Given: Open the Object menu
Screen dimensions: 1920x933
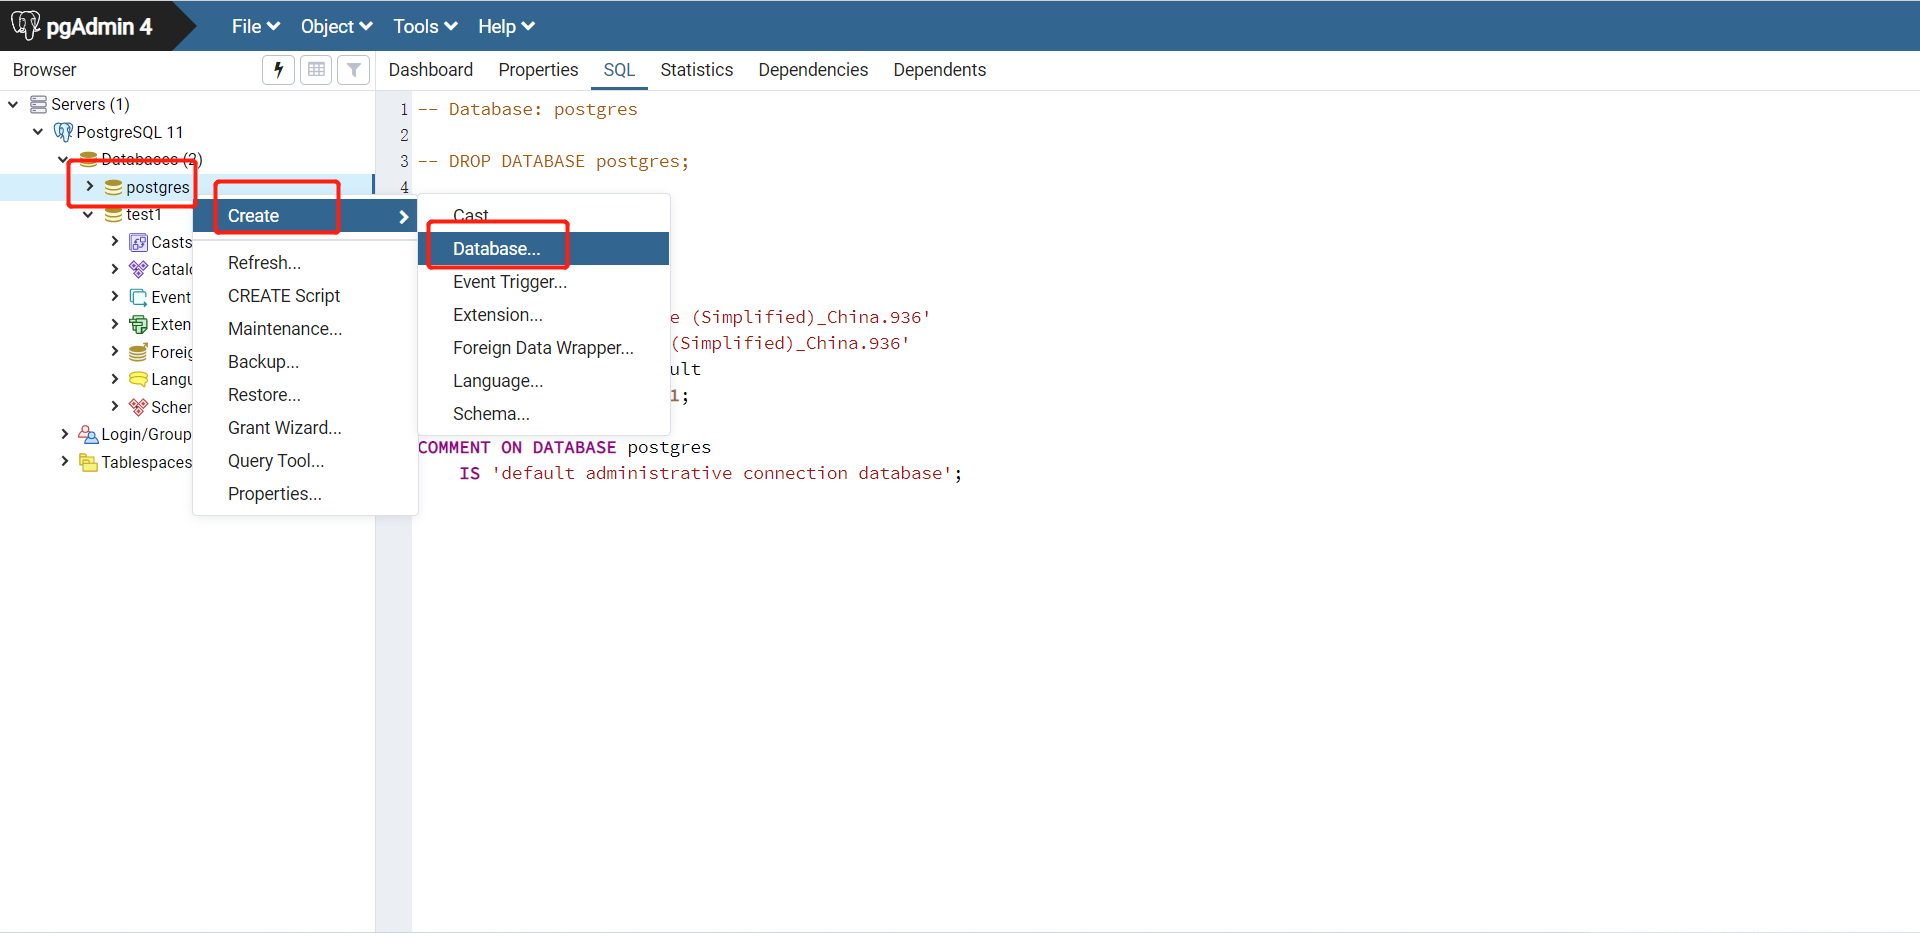Looking at the screenshot, I should coord(336,27).
